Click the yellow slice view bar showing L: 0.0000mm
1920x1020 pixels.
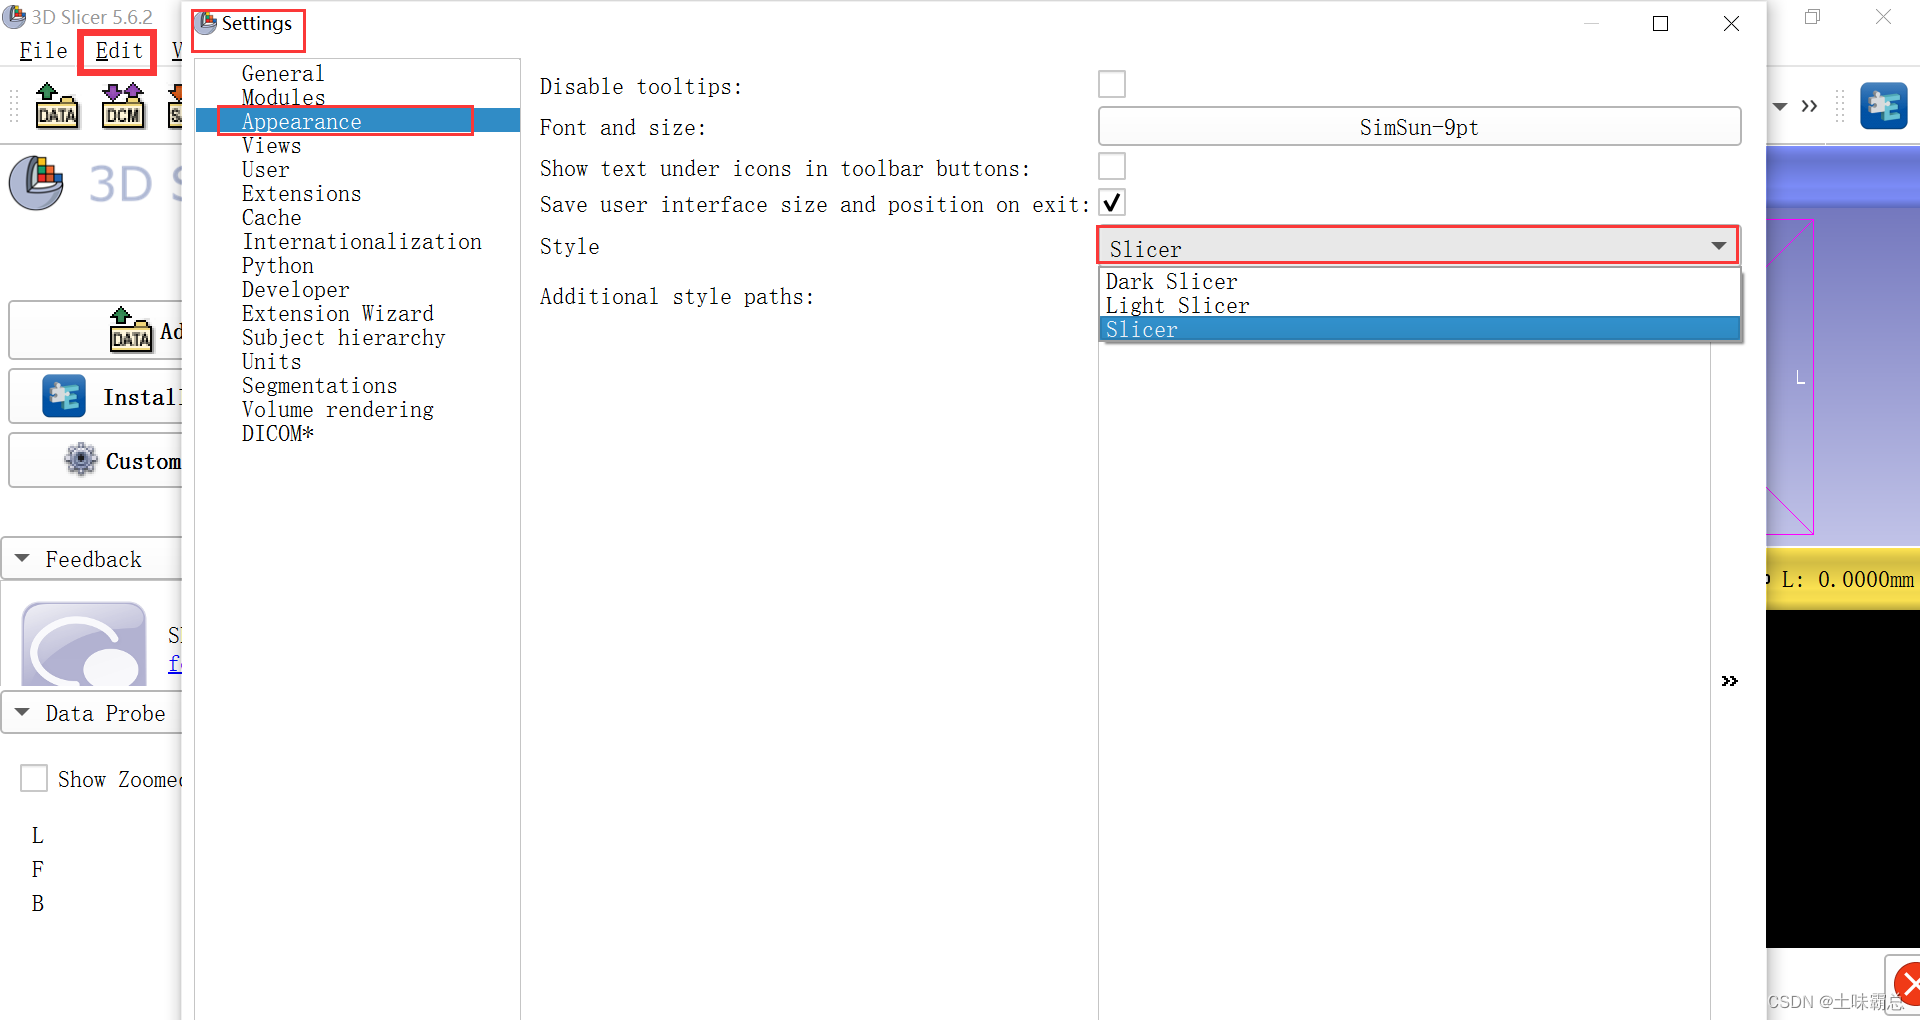click(1843, 579)
